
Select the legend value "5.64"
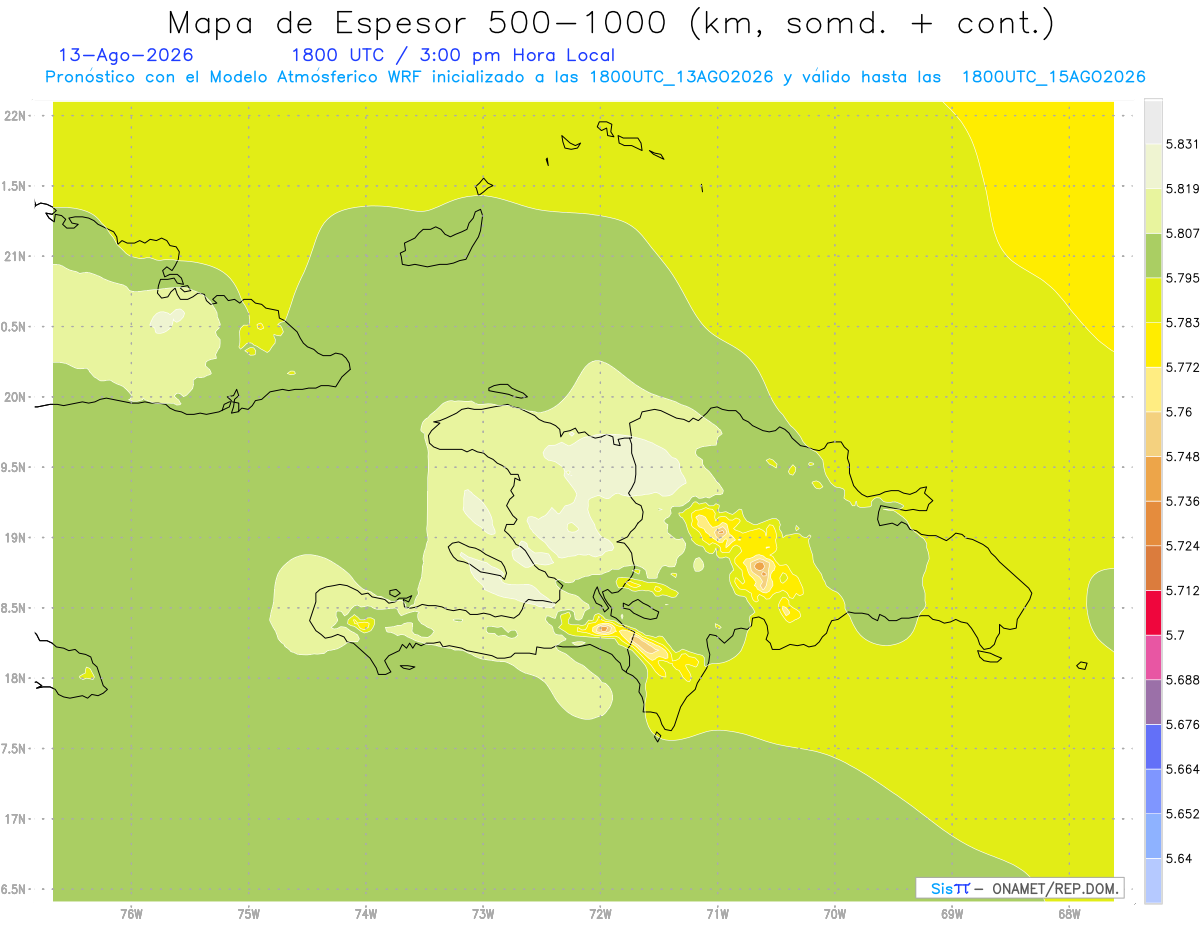click(1178, 859)
